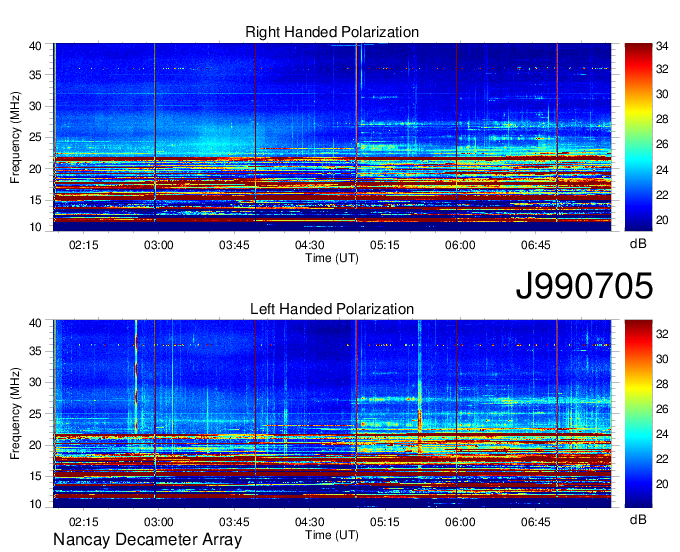Click the 35 MHz tick on the Right Handed plot

coord(35,75)
